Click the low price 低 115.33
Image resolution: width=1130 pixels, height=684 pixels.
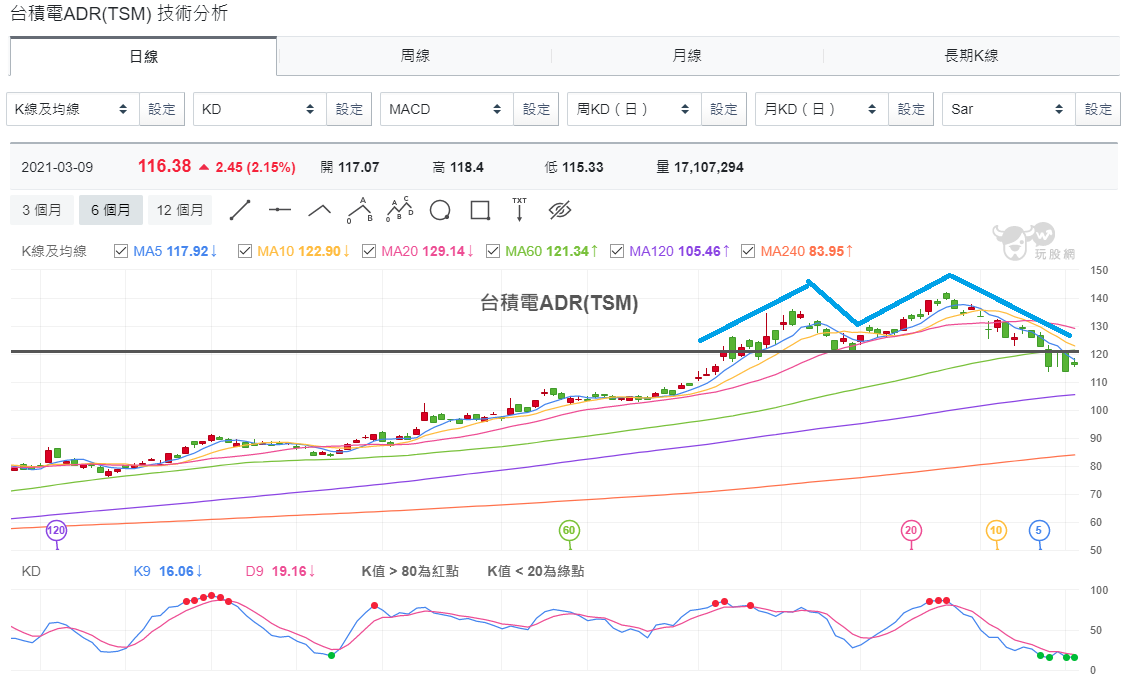pyautogui.click(x=574, y=167)
